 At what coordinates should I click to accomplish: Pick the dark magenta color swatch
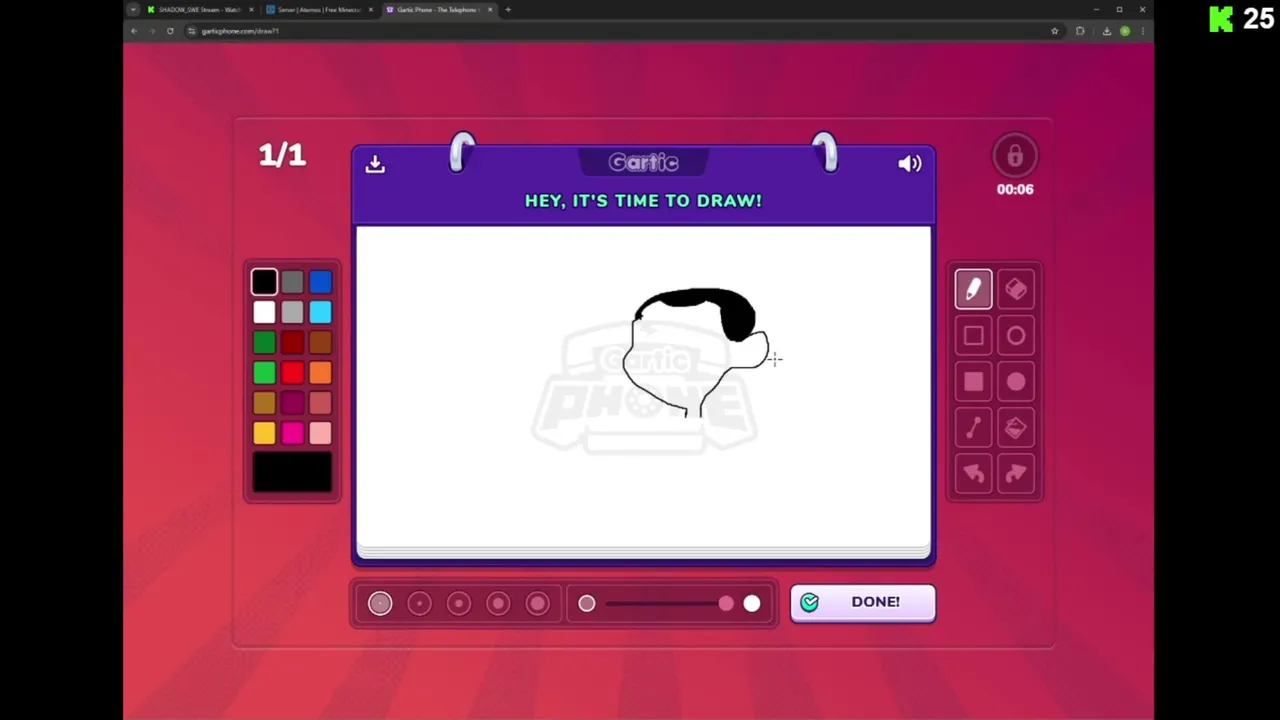click(x=292, y=403)
